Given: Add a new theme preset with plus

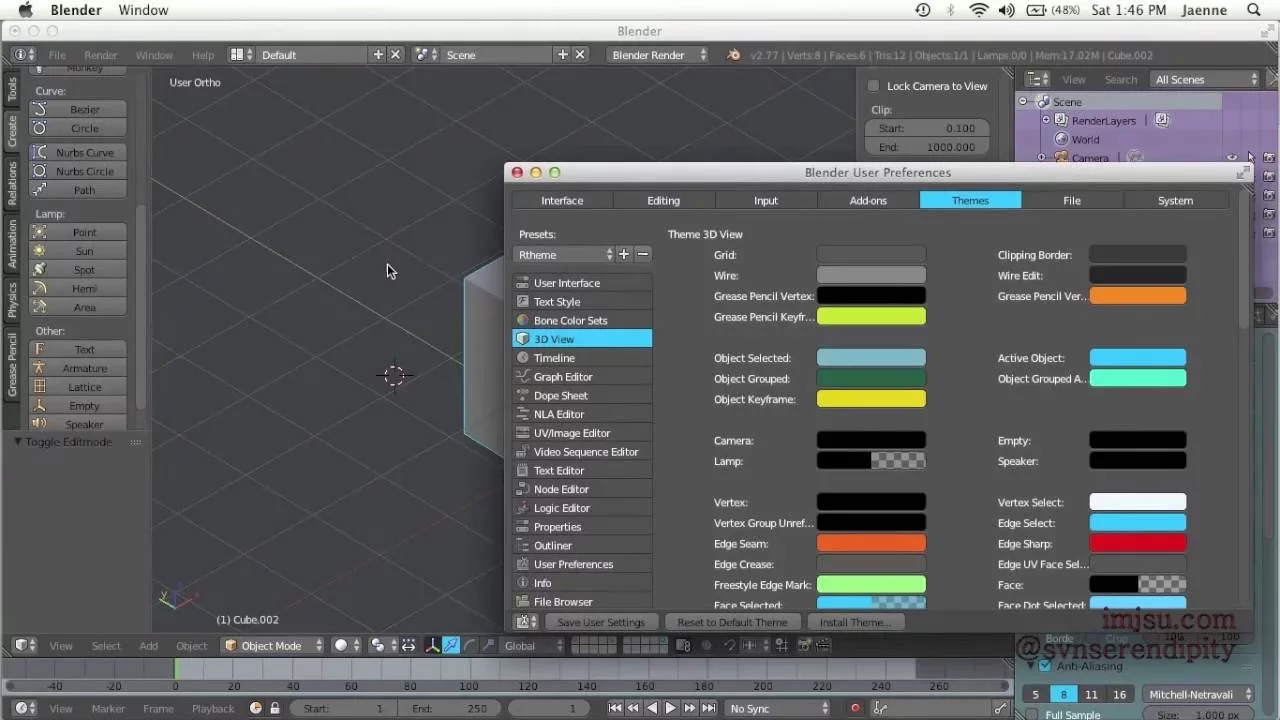Looking at the screenshot, I should coord(624,255).
